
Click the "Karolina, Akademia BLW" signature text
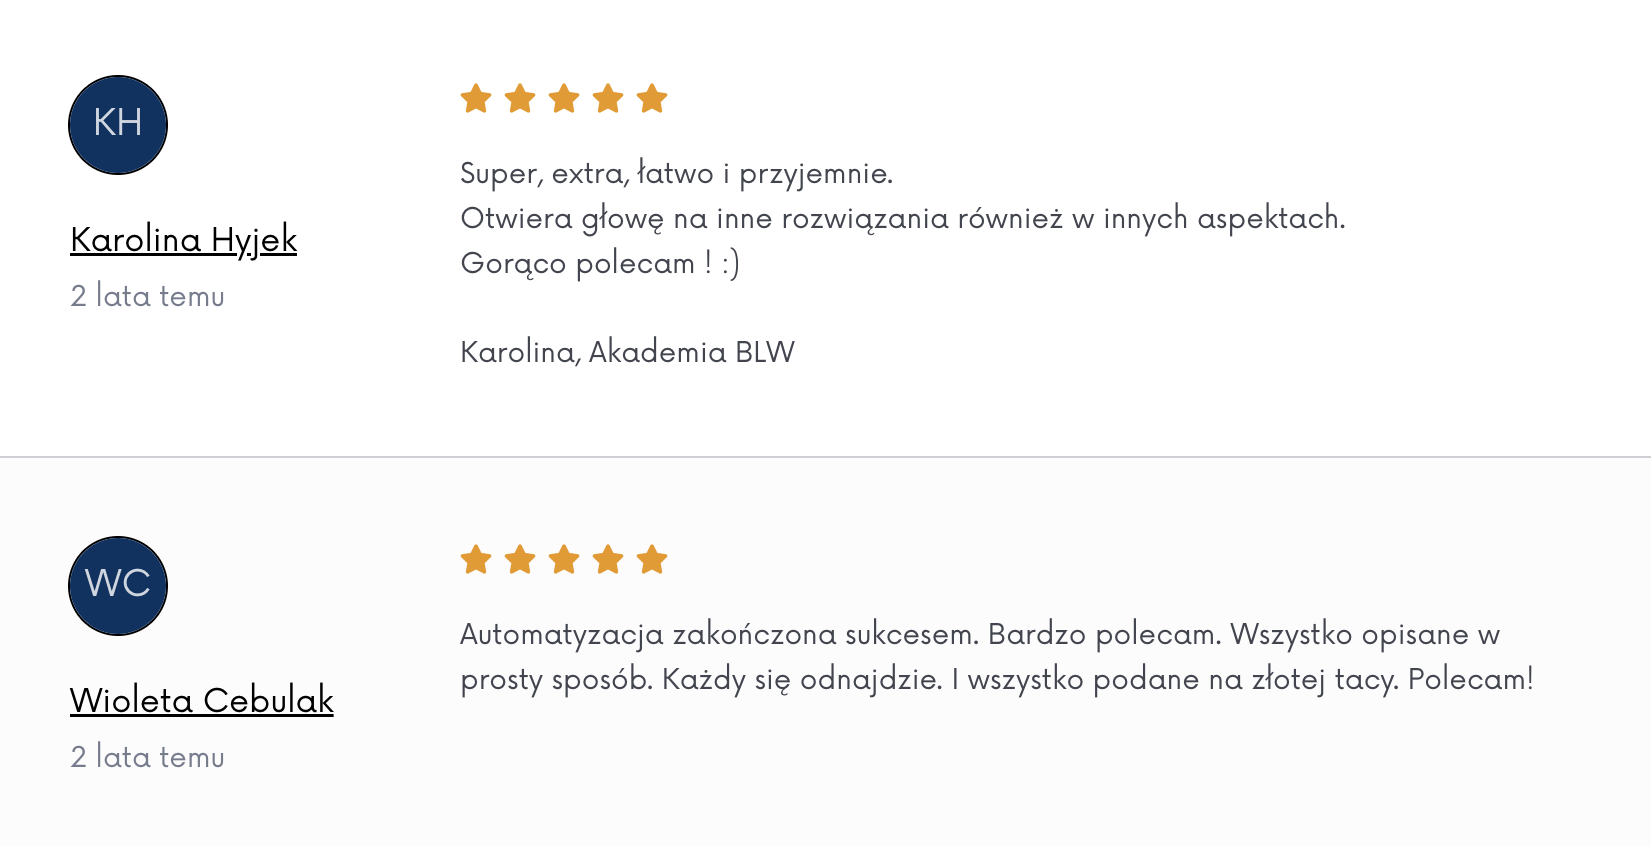click(x=627, y=352)
